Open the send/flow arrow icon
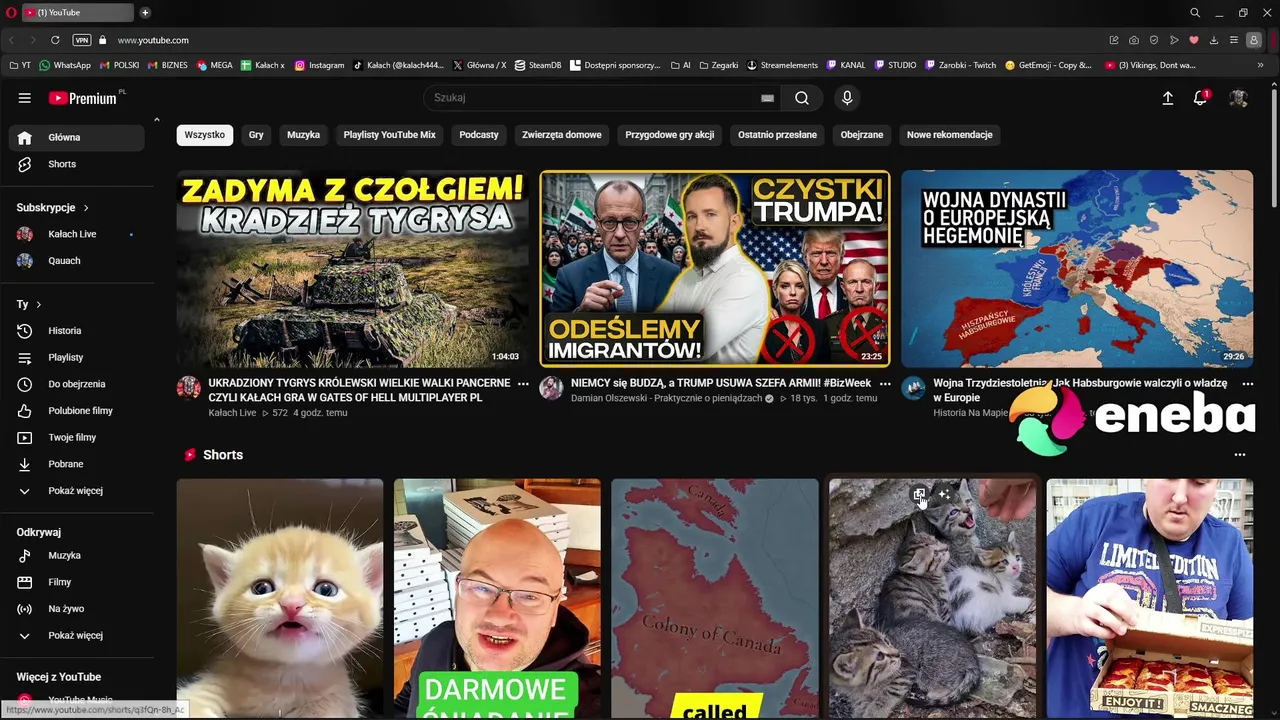The height and width of the screenshot is (720, 1280). tap(1174, 40)
